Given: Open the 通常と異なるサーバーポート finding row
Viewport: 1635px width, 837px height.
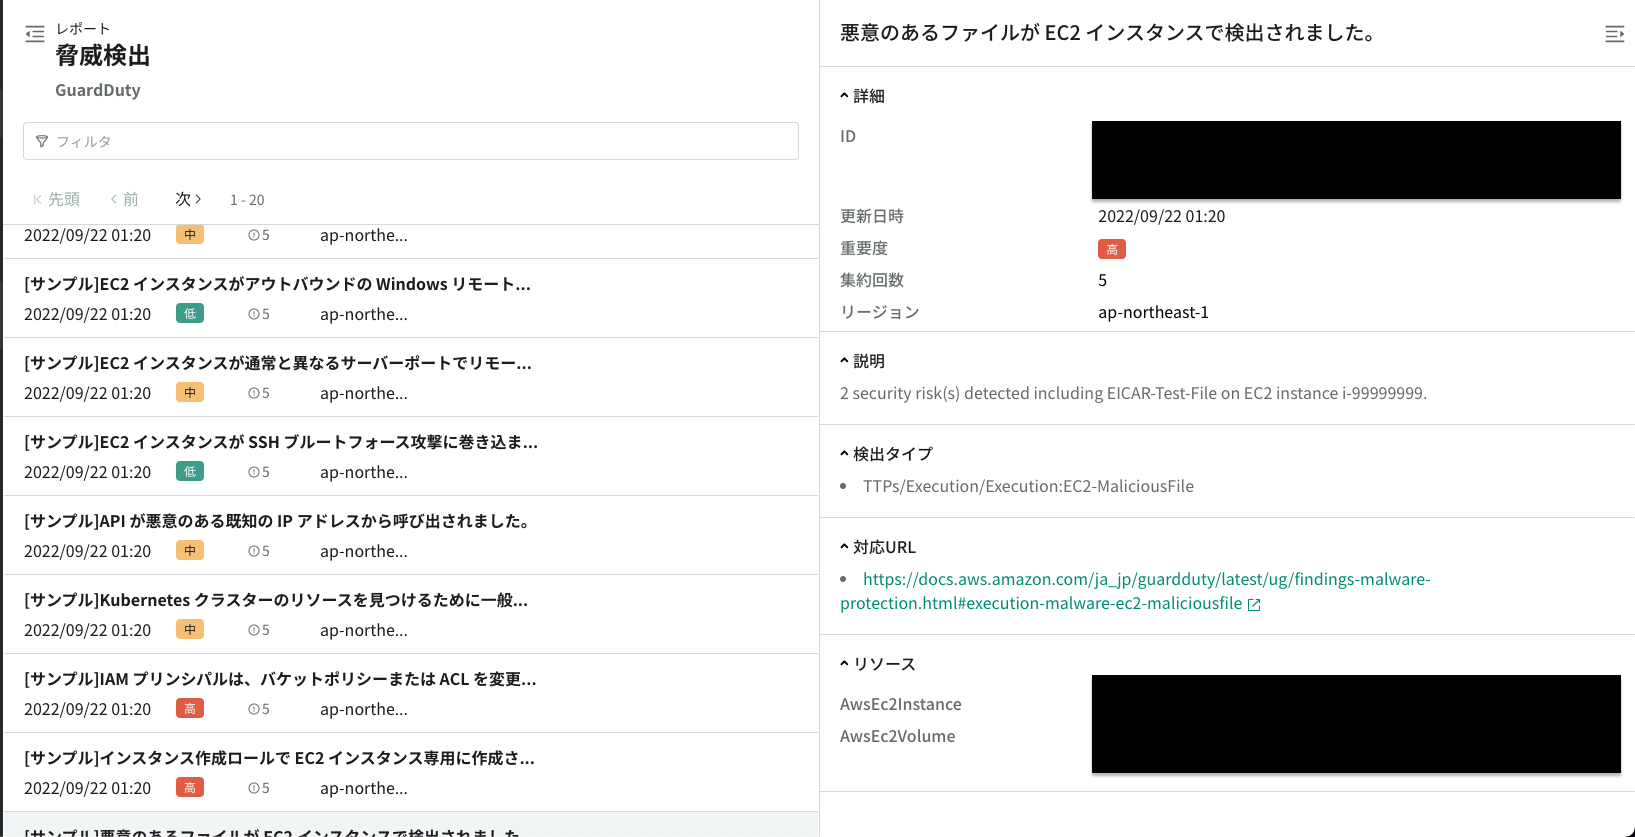Looking at the screenshot, I should (411, 377).
